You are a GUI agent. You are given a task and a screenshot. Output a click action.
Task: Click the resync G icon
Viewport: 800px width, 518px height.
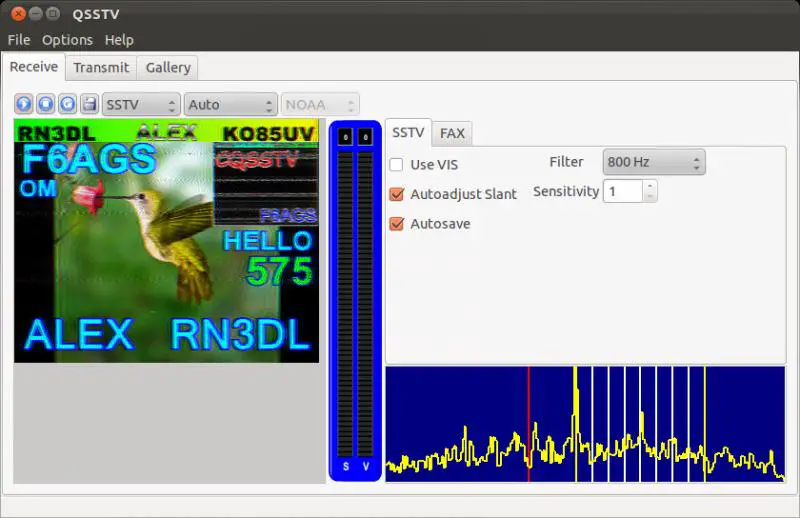click(67, 104)
